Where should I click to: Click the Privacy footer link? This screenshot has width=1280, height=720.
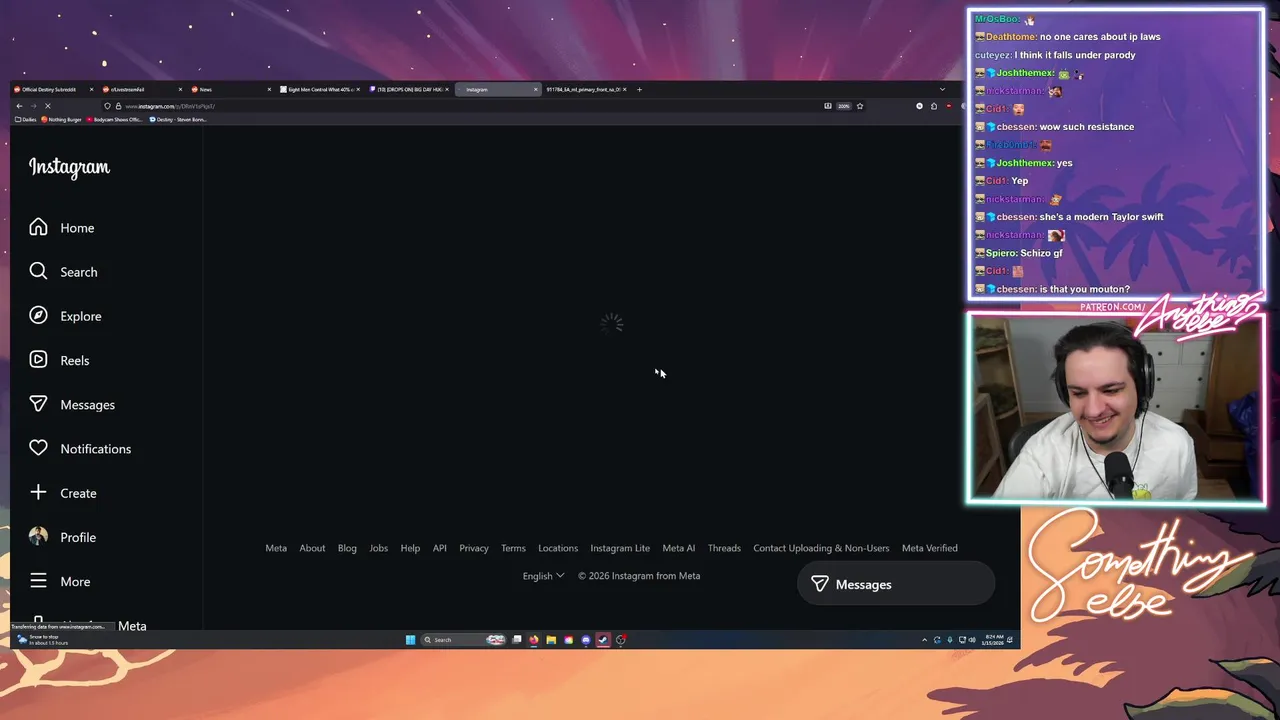click(x=474, y=548)
